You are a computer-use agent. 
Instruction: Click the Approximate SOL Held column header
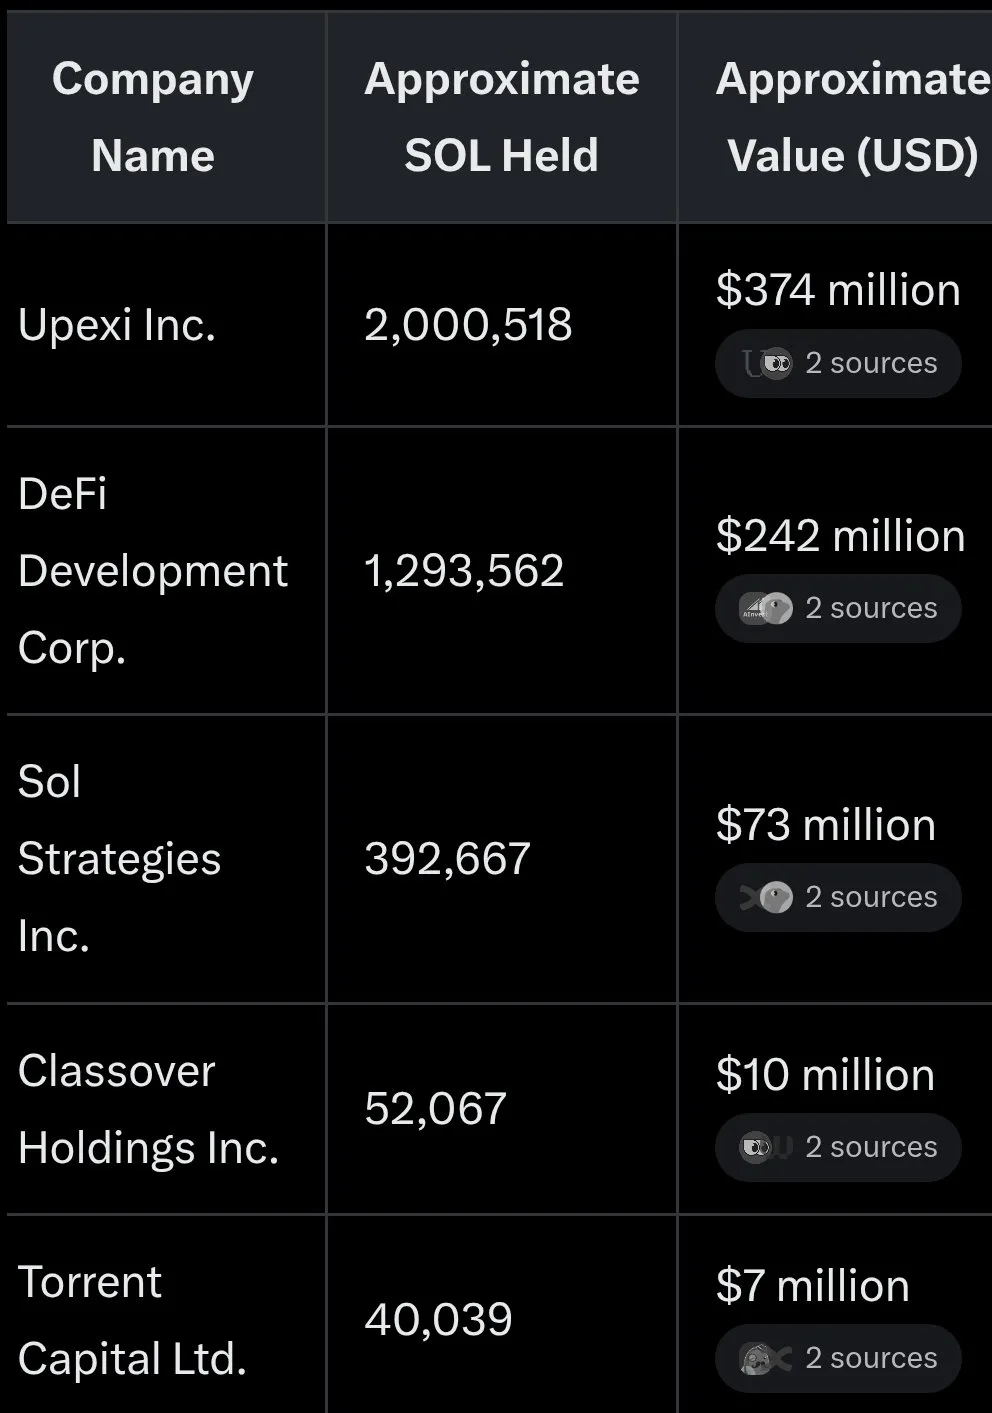click(x=501, y=117)
